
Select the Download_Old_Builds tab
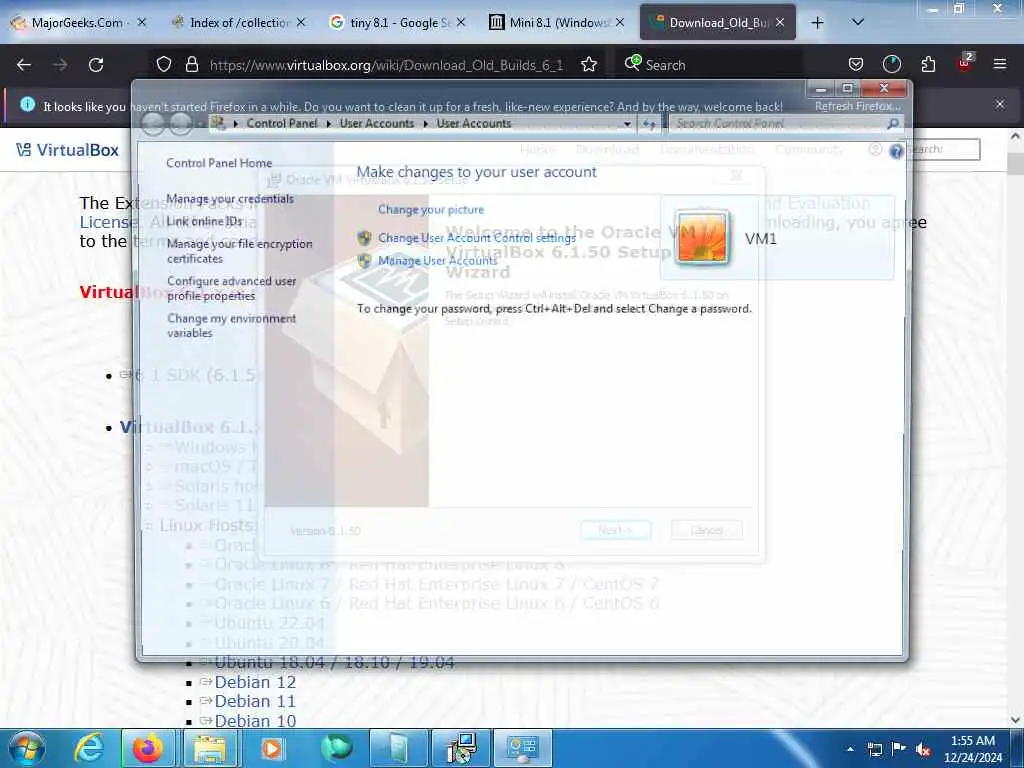[718, 23]
